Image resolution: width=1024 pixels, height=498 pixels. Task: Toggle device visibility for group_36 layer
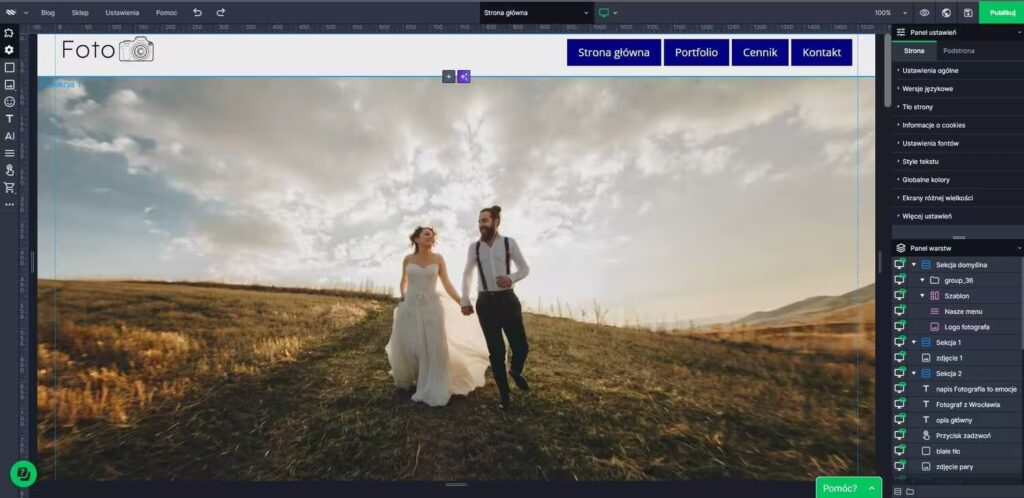(x=900, y=280)
